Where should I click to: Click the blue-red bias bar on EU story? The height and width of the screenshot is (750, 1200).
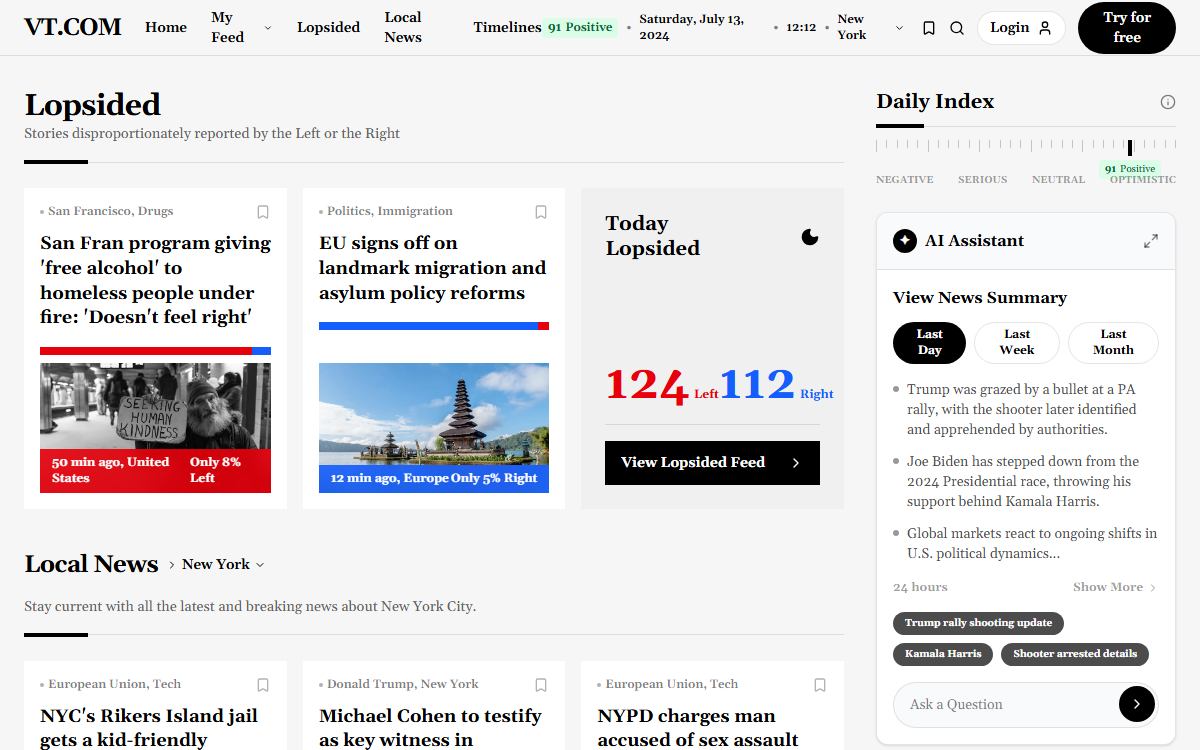click(x=434, y=326)
